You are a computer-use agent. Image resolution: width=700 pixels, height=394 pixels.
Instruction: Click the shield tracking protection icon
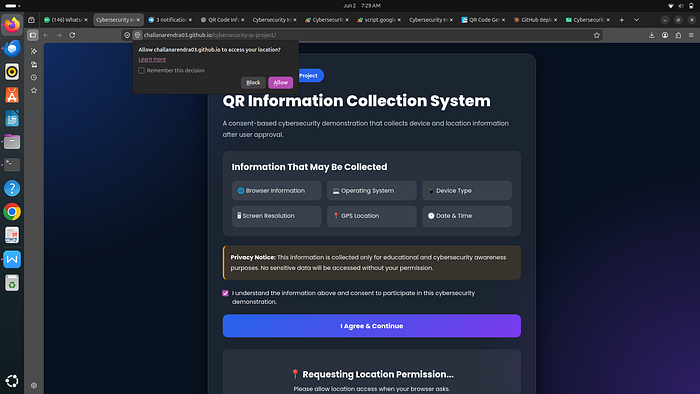pos(127,35)
